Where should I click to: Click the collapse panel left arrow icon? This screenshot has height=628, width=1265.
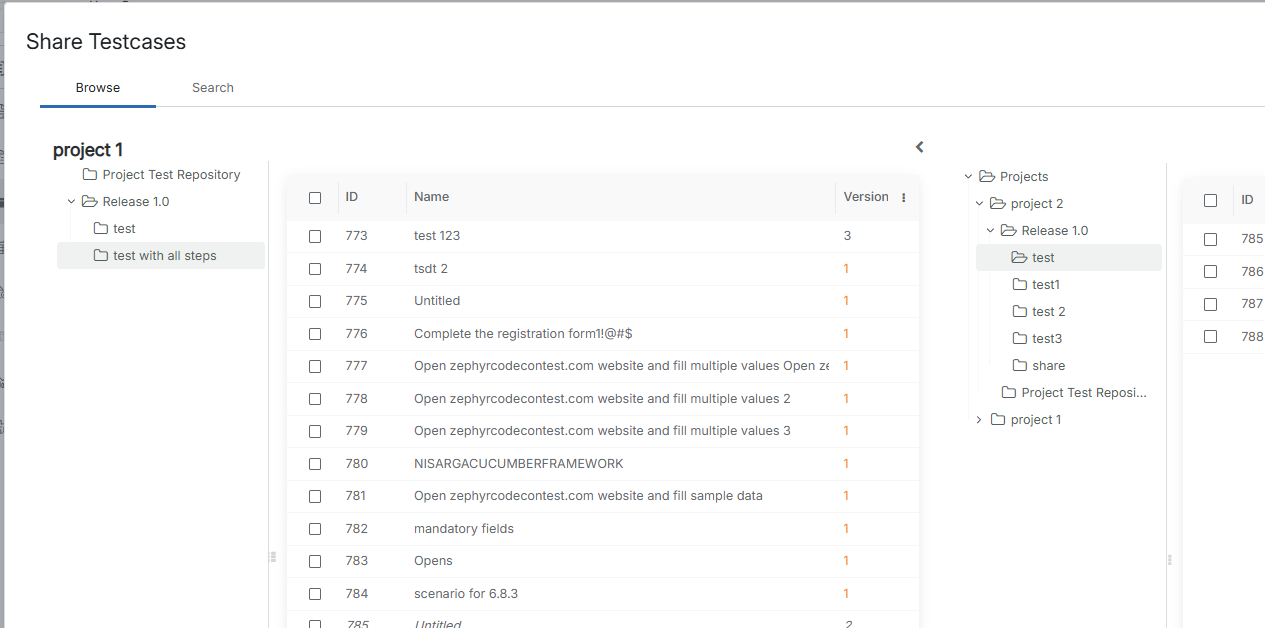point(919,147)
